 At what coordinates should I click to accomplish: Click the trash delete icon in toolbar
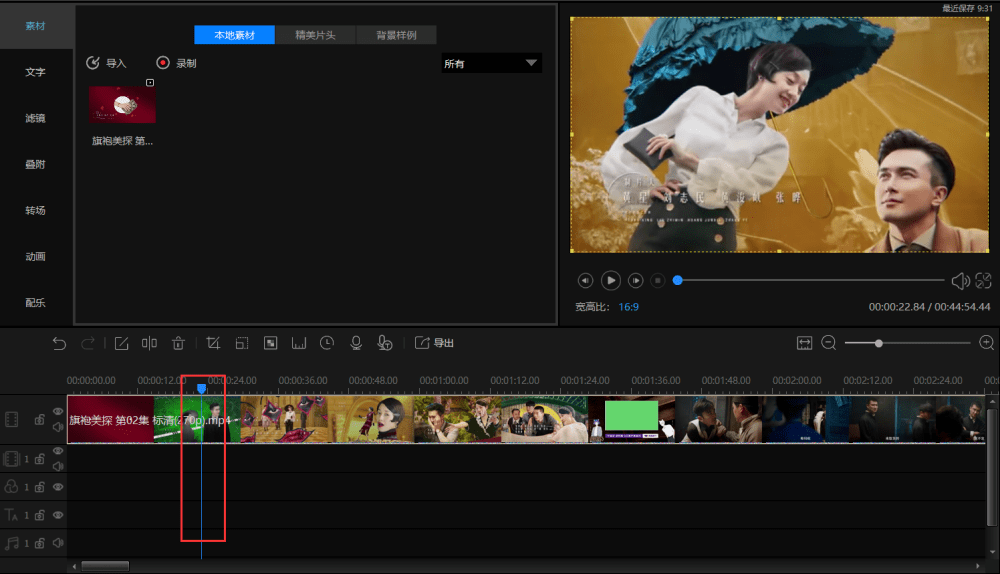178,343
